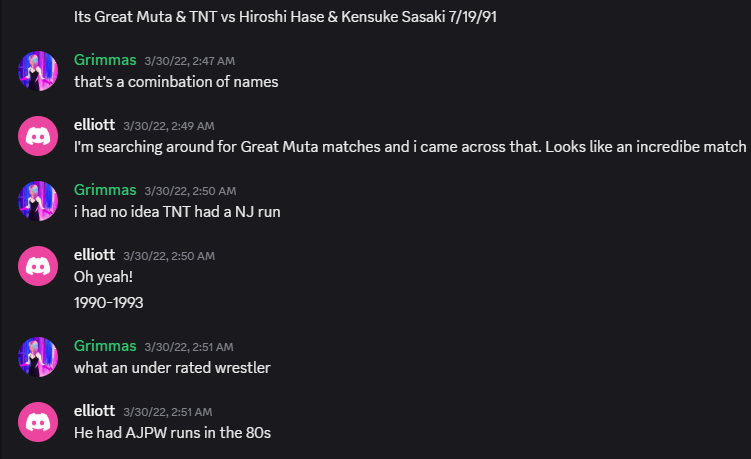Click Grimmas's avatar beside the 2:47 AM message
The height and width of the screenshot is (459, 751).
38,71
